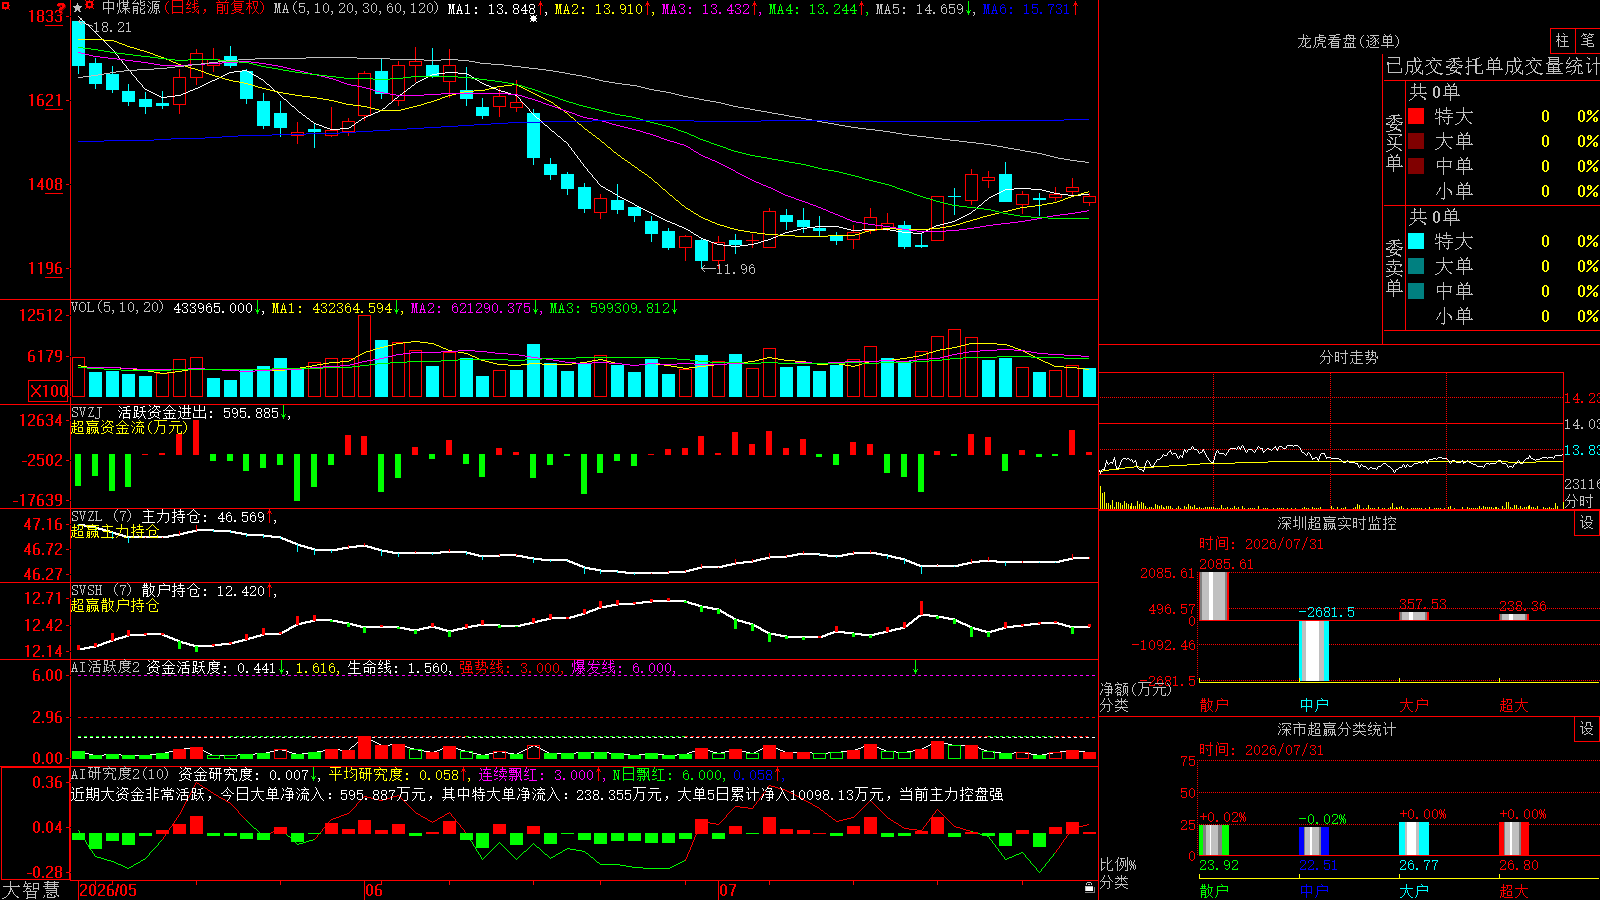This screenshot has height=900, width=1600.
Task: Click the green MA4: 13.244 value
Action: click(x=813, y=9)
